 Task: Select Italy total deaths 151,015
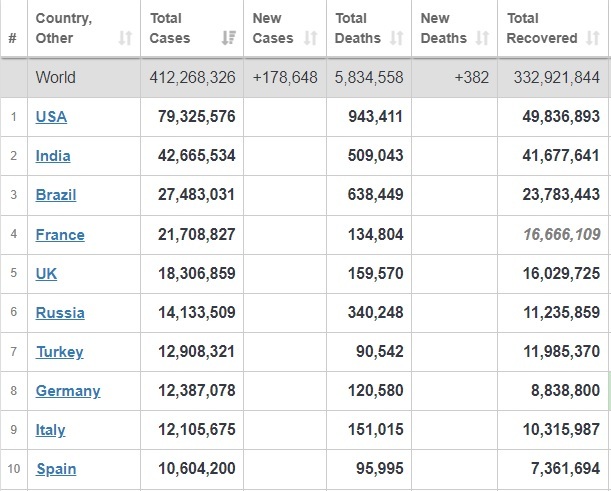pyautogui.click(x=376, y=429)
